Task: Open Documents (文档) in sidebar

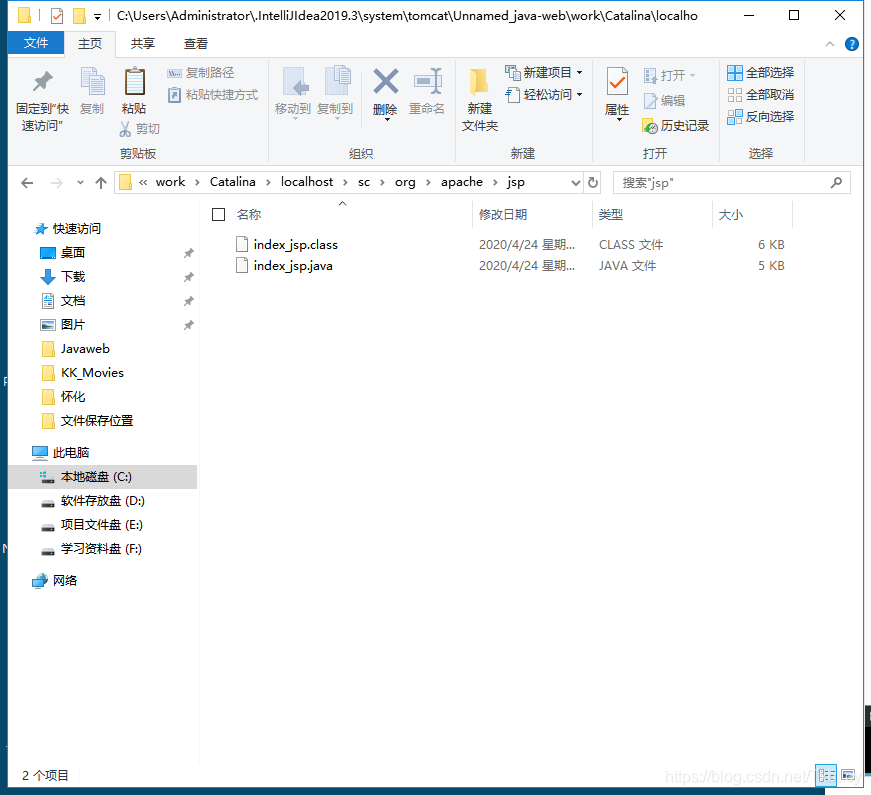Action: (73, 301)
